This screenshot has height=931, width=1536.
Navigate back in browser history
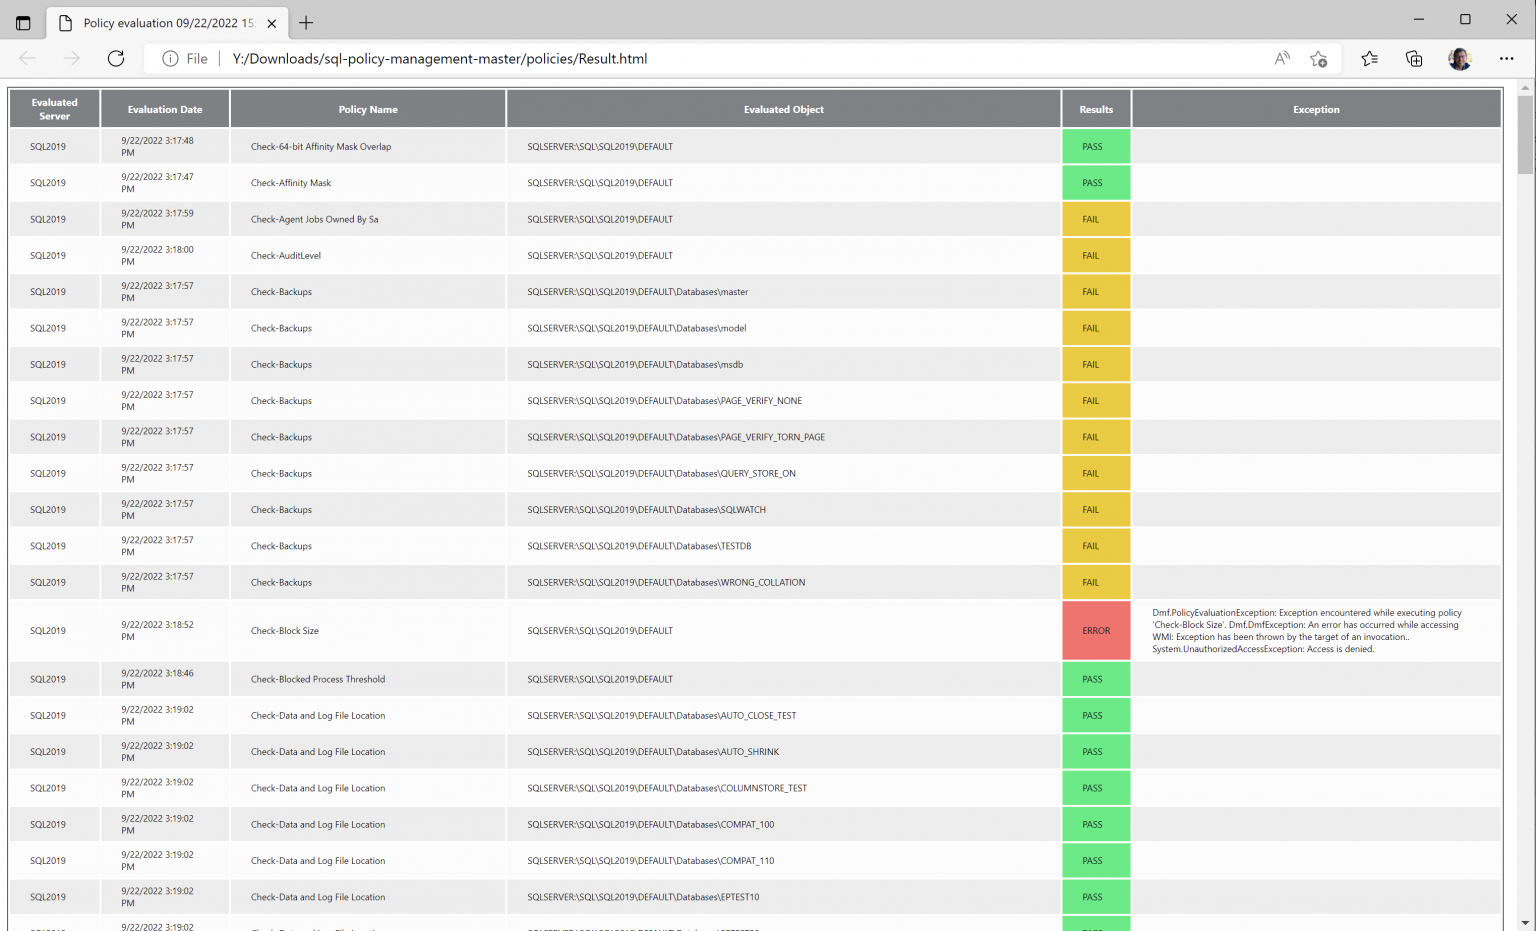click(27, 58)
